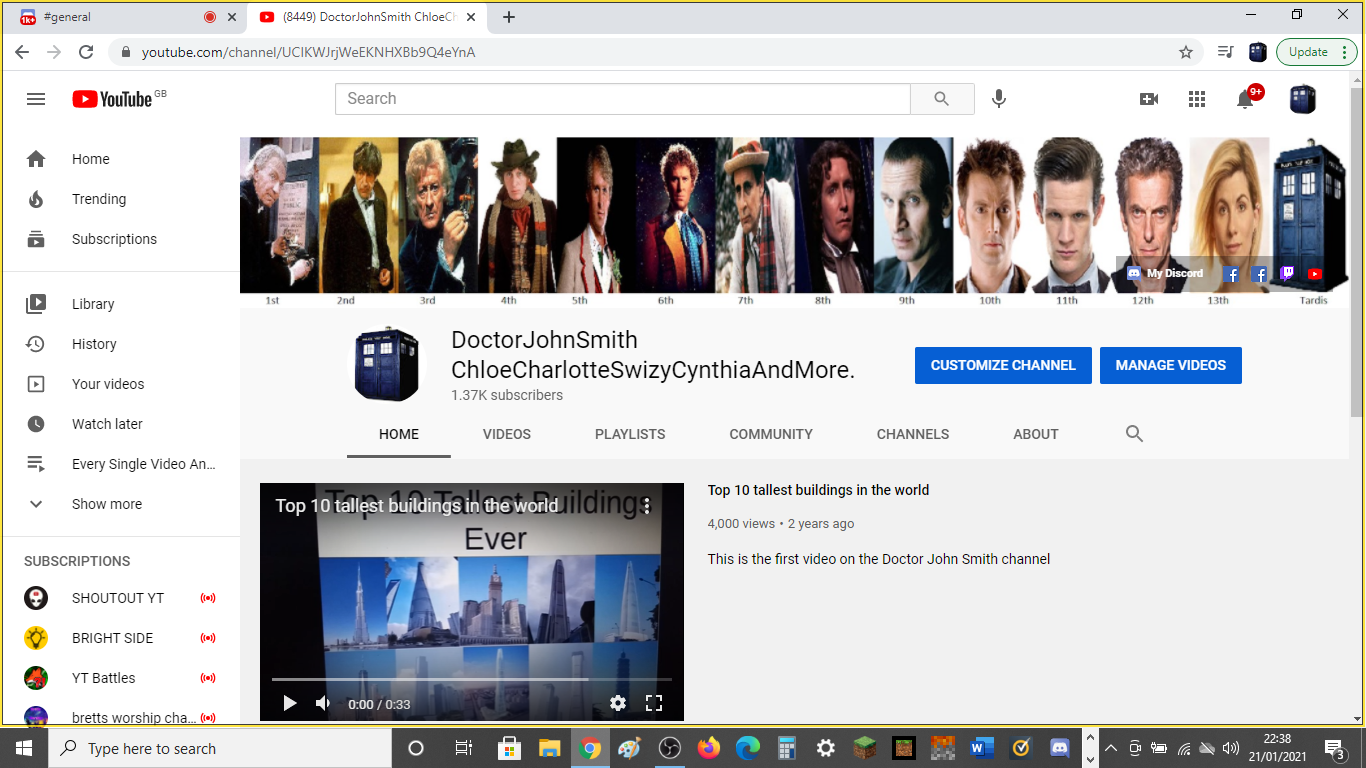Open File Explorer from the taskbar
Image resolution: width=1366 pixels, height=768 pixels.
[549, 748]
